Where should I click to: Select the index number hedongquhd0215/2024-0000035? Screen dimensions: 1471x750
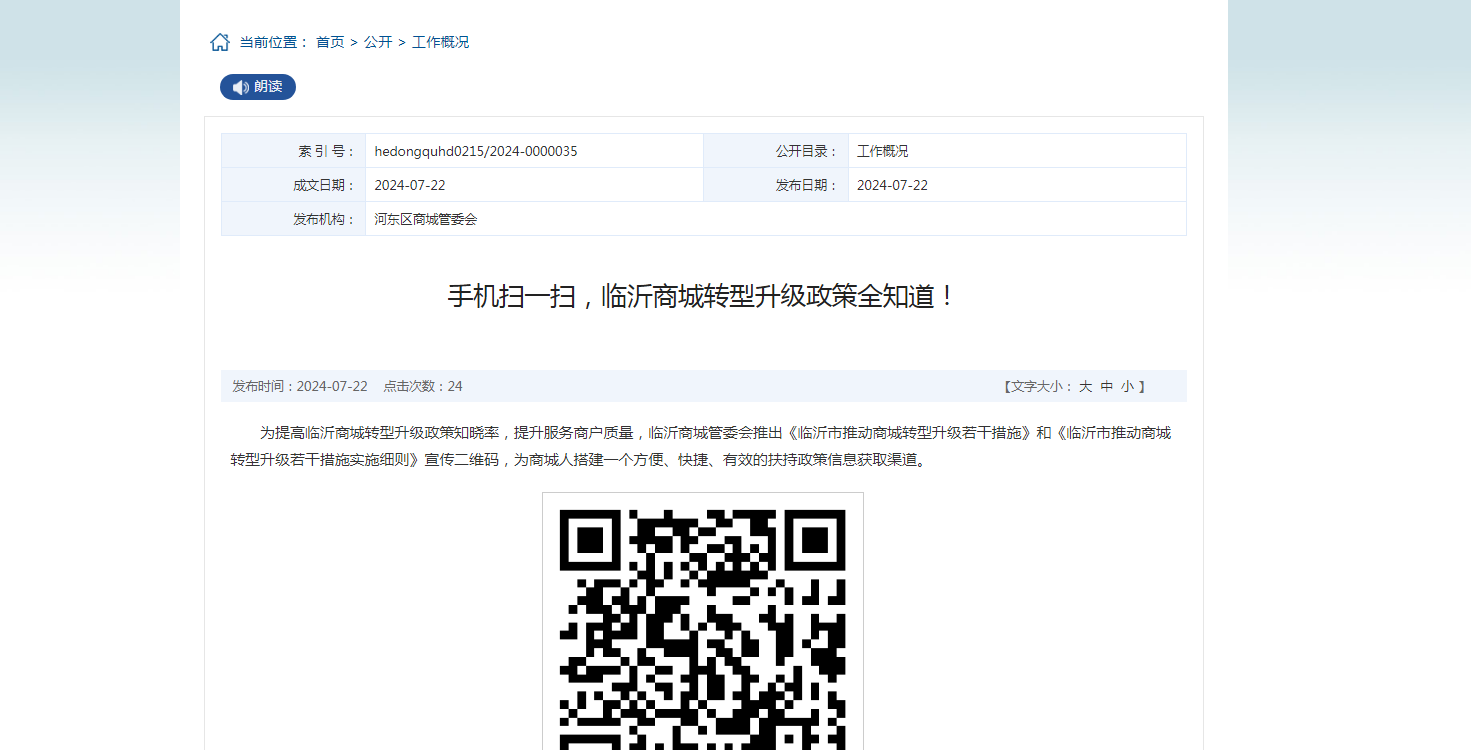click(476, 151)
